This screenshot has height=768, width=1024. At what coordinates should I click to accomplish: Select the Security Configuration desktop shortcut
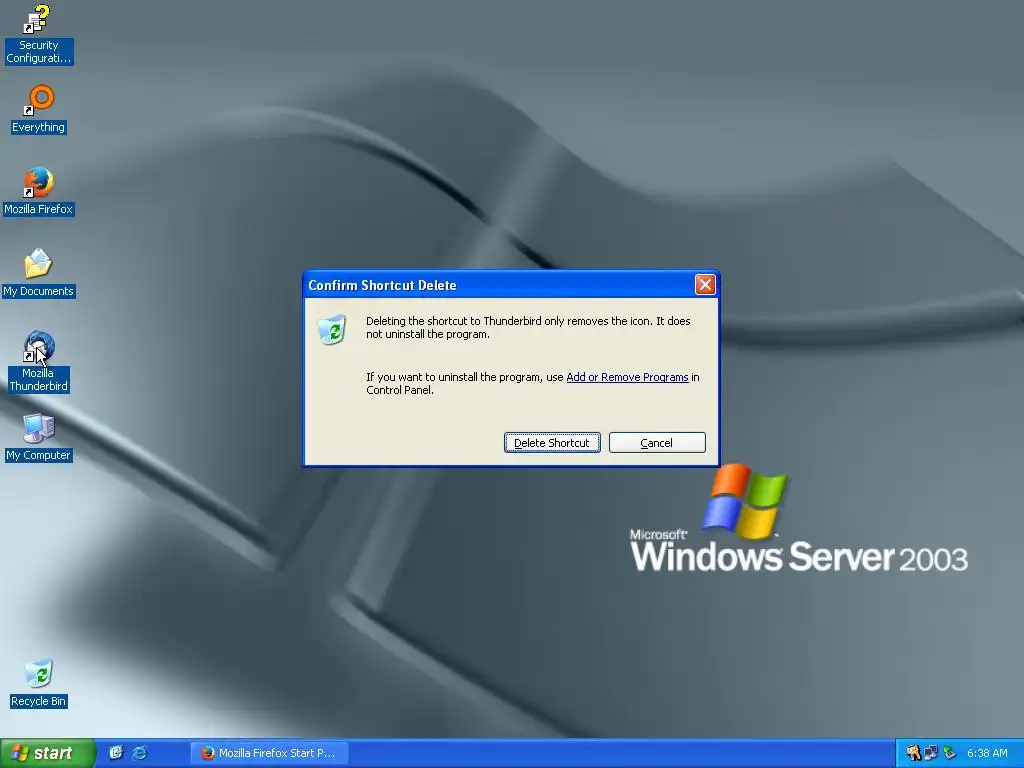pyautogui.click(x=39, y=35)
